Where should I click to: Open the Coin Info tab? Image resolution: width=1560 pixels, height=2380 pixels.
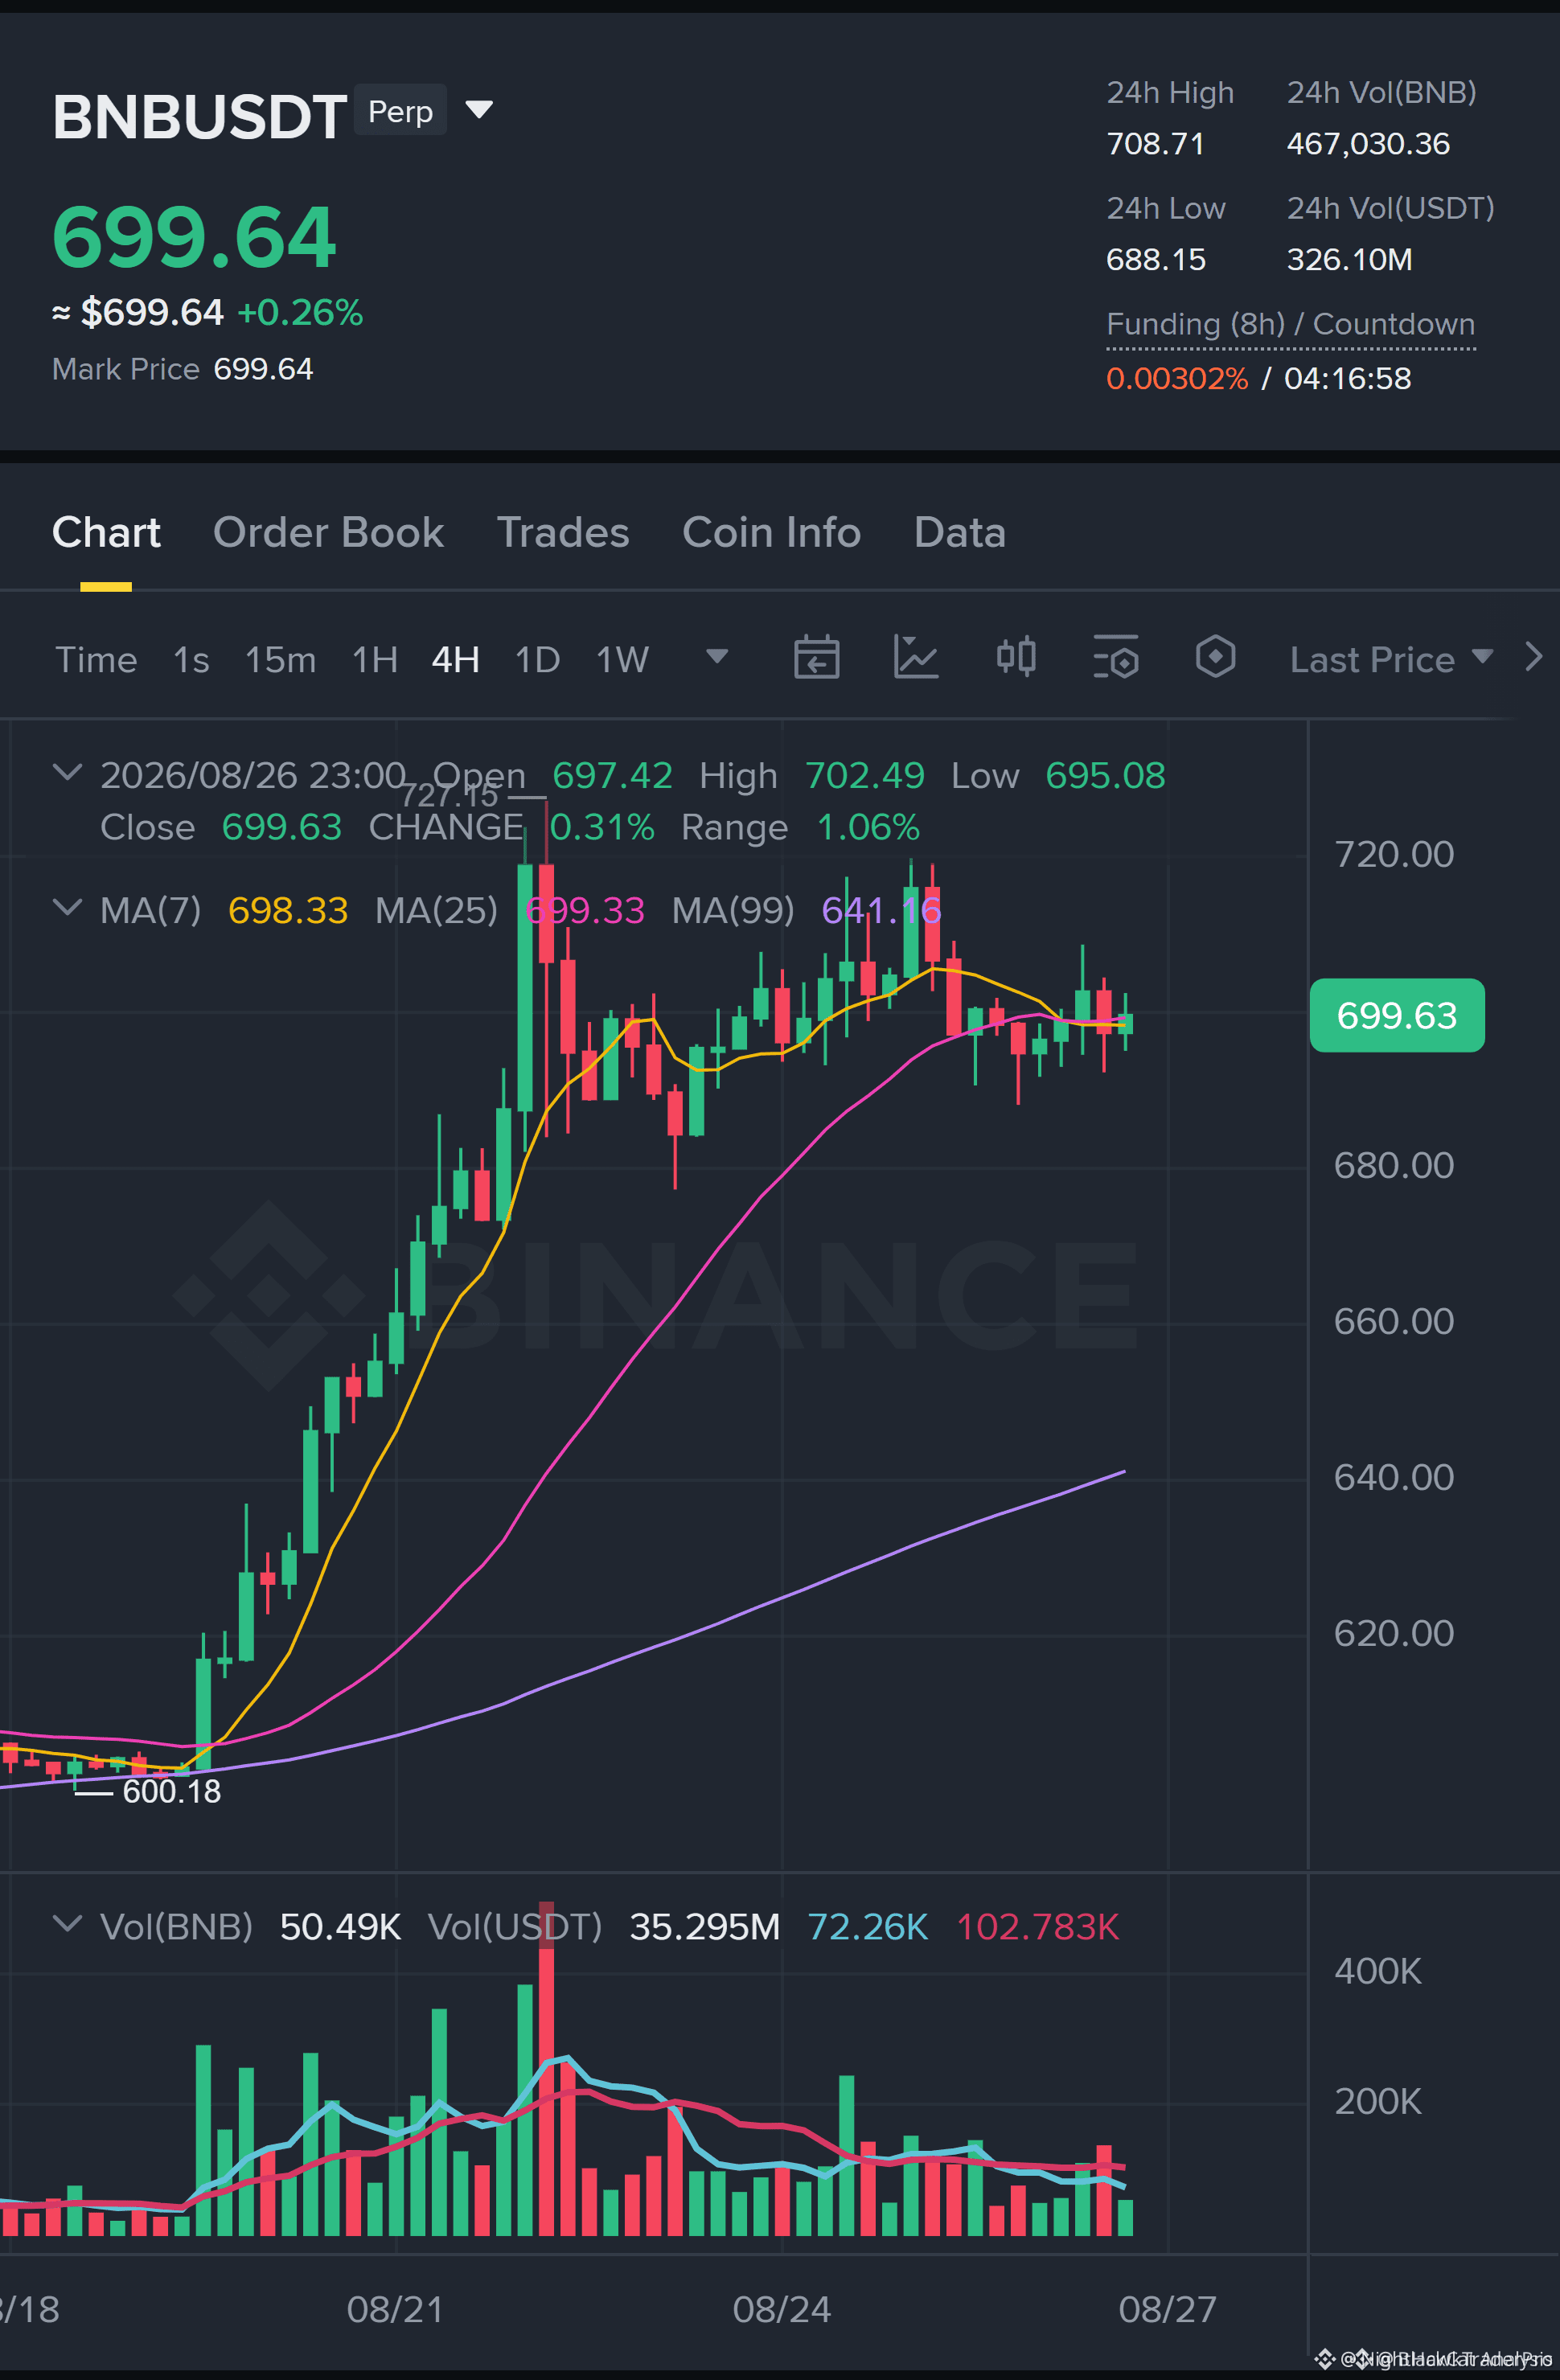(x=771, y=532)
